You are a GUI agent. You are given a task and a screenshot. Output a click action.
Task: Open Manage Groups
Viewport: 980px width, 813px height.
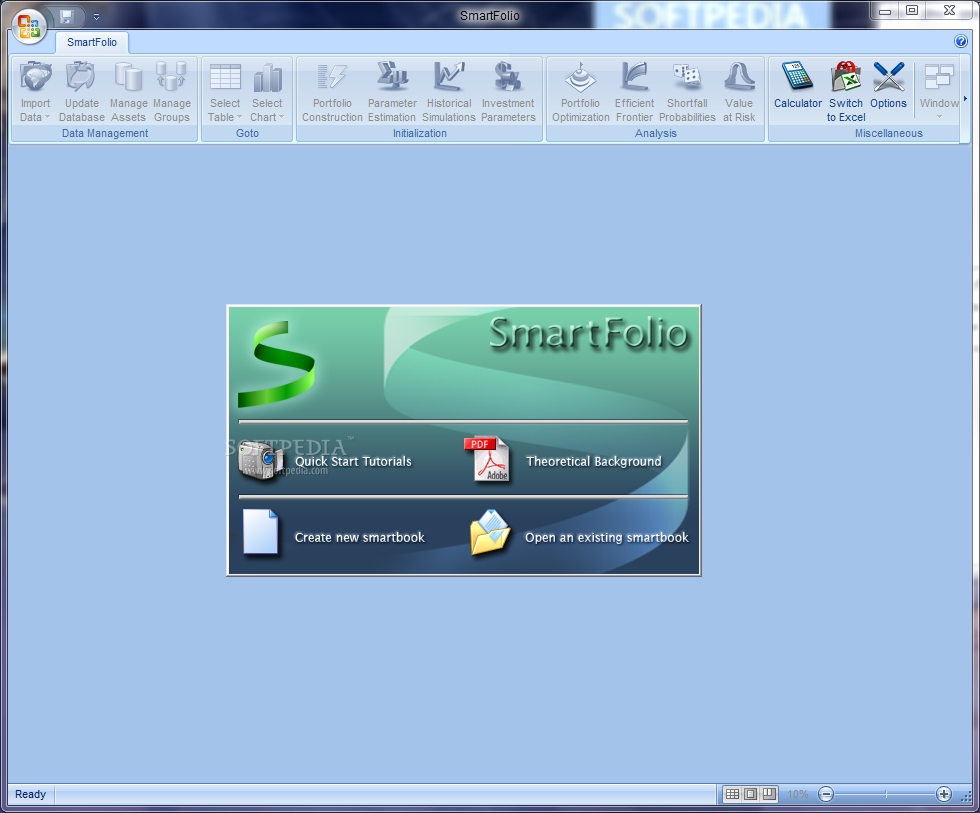click(x=172, y=92)
